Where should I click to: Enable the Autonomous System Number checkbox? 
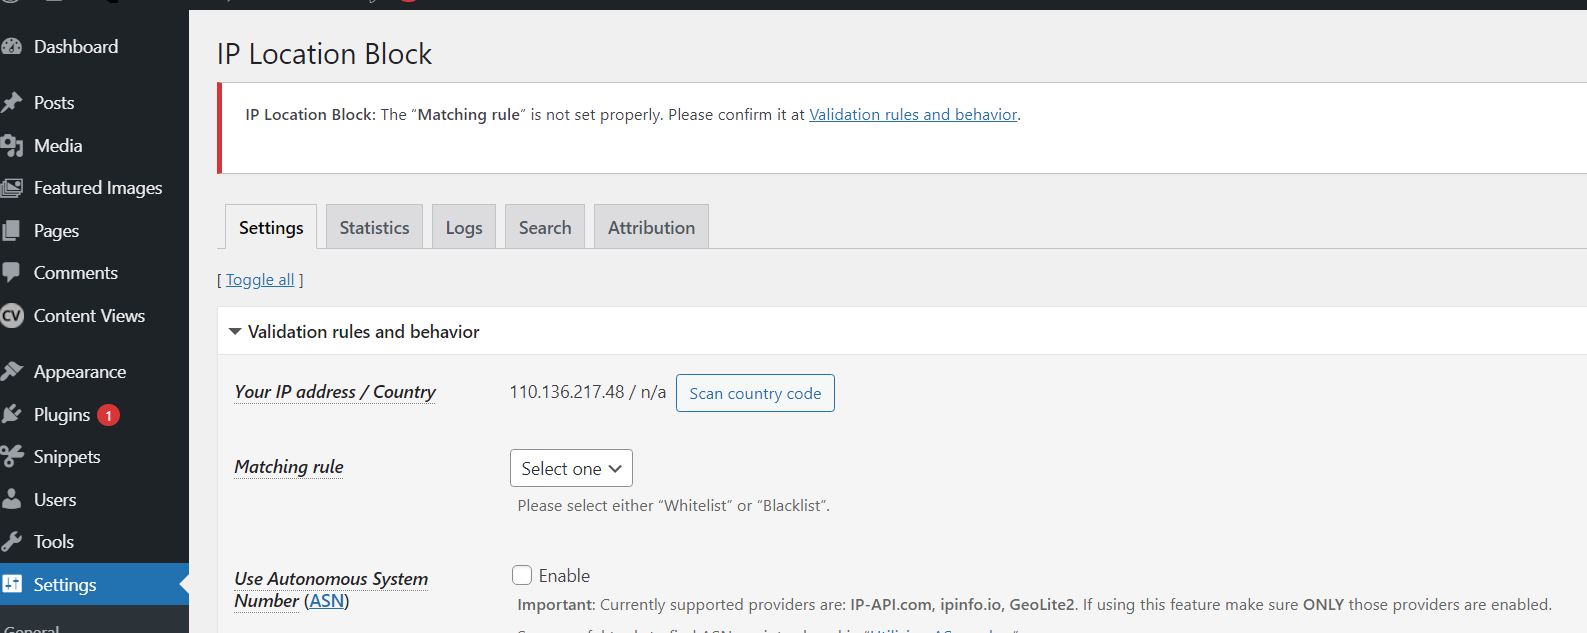[x=522, y=575]
